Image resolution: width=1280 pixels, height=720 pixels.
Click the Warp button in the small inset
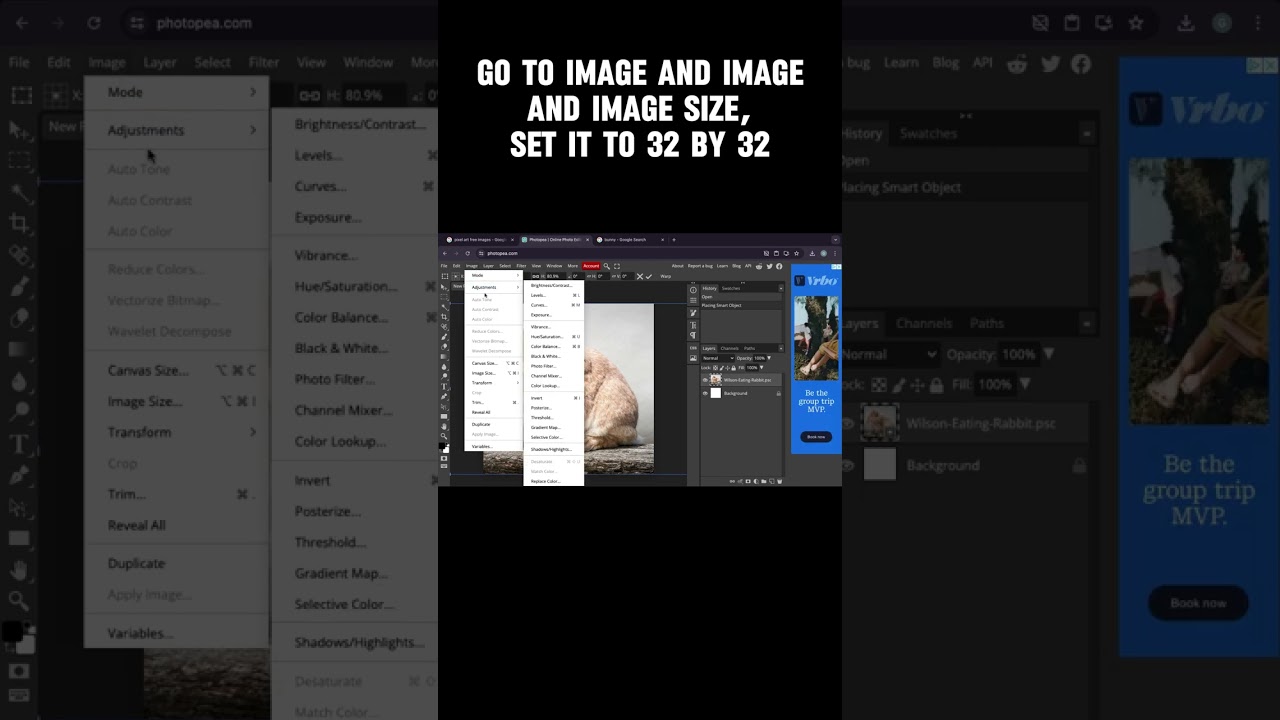(665, 276)
